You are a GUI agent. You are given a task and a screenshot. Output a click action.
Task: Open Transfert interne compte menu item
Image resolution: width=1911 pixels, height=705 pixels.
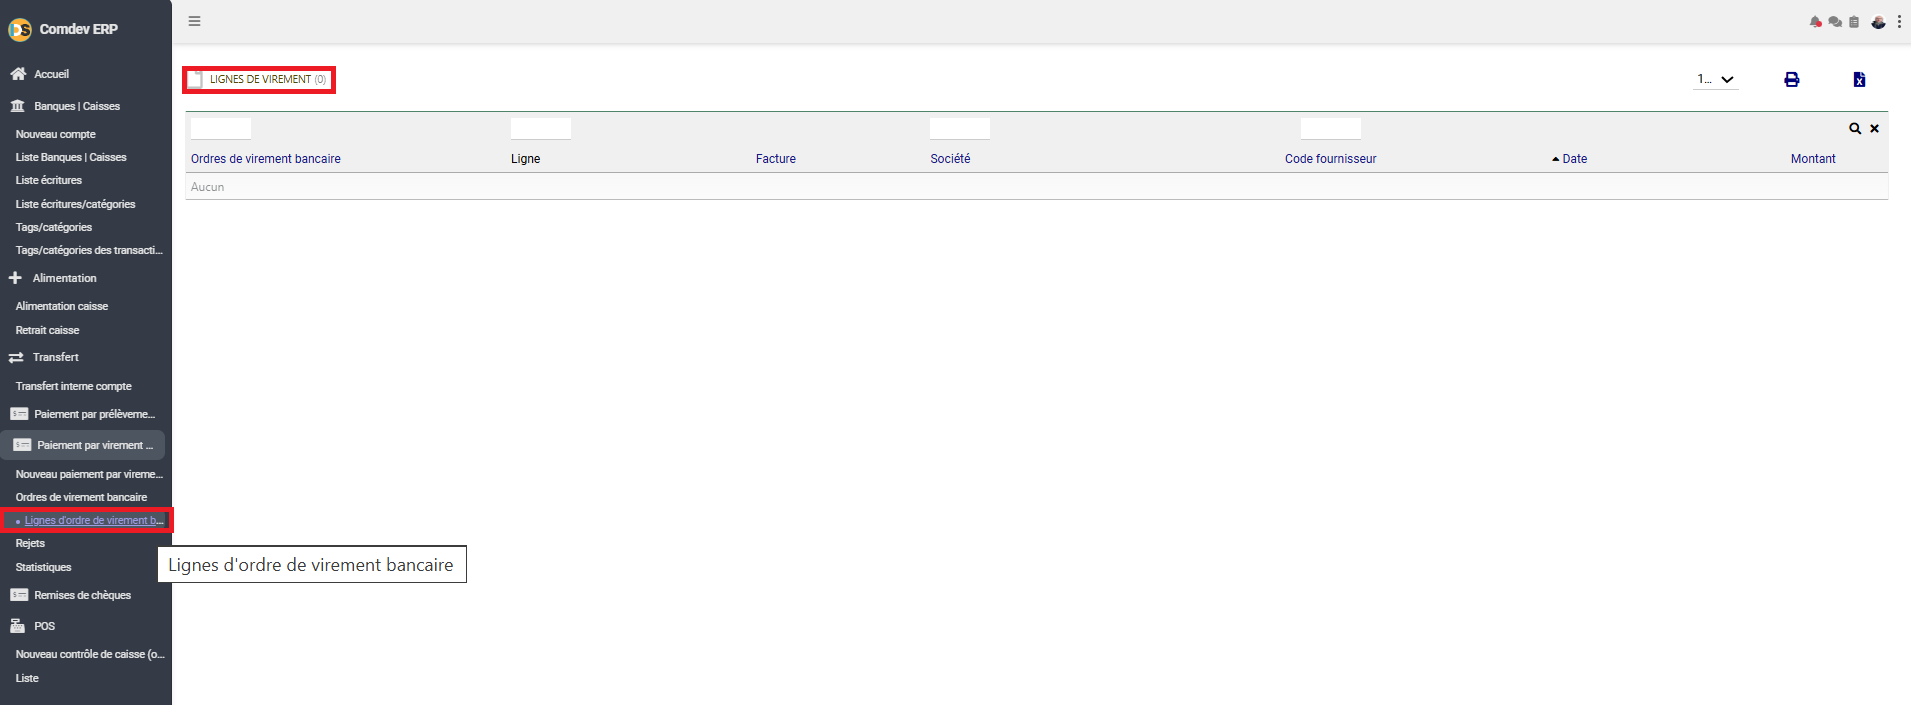pyautogui.click(x=74, y=386)
